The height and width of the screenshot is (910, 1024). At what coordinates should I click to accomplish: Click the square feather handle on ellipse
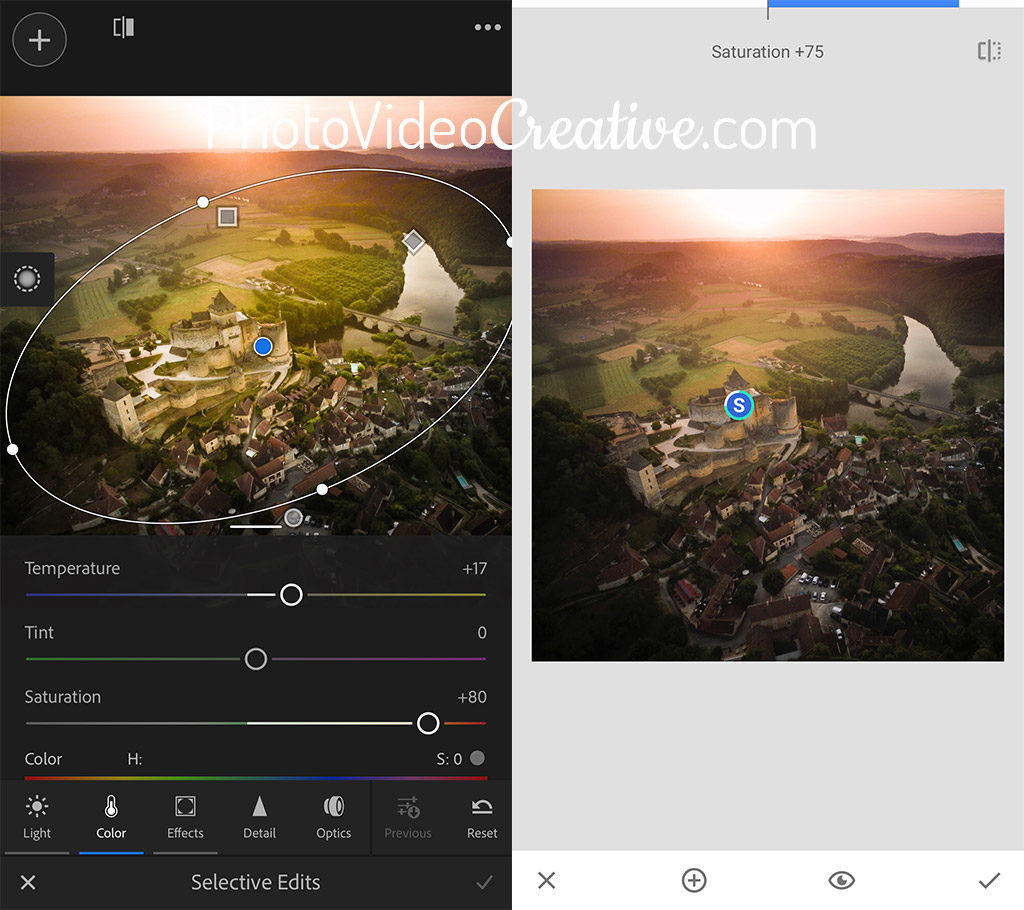click(227, 215)
